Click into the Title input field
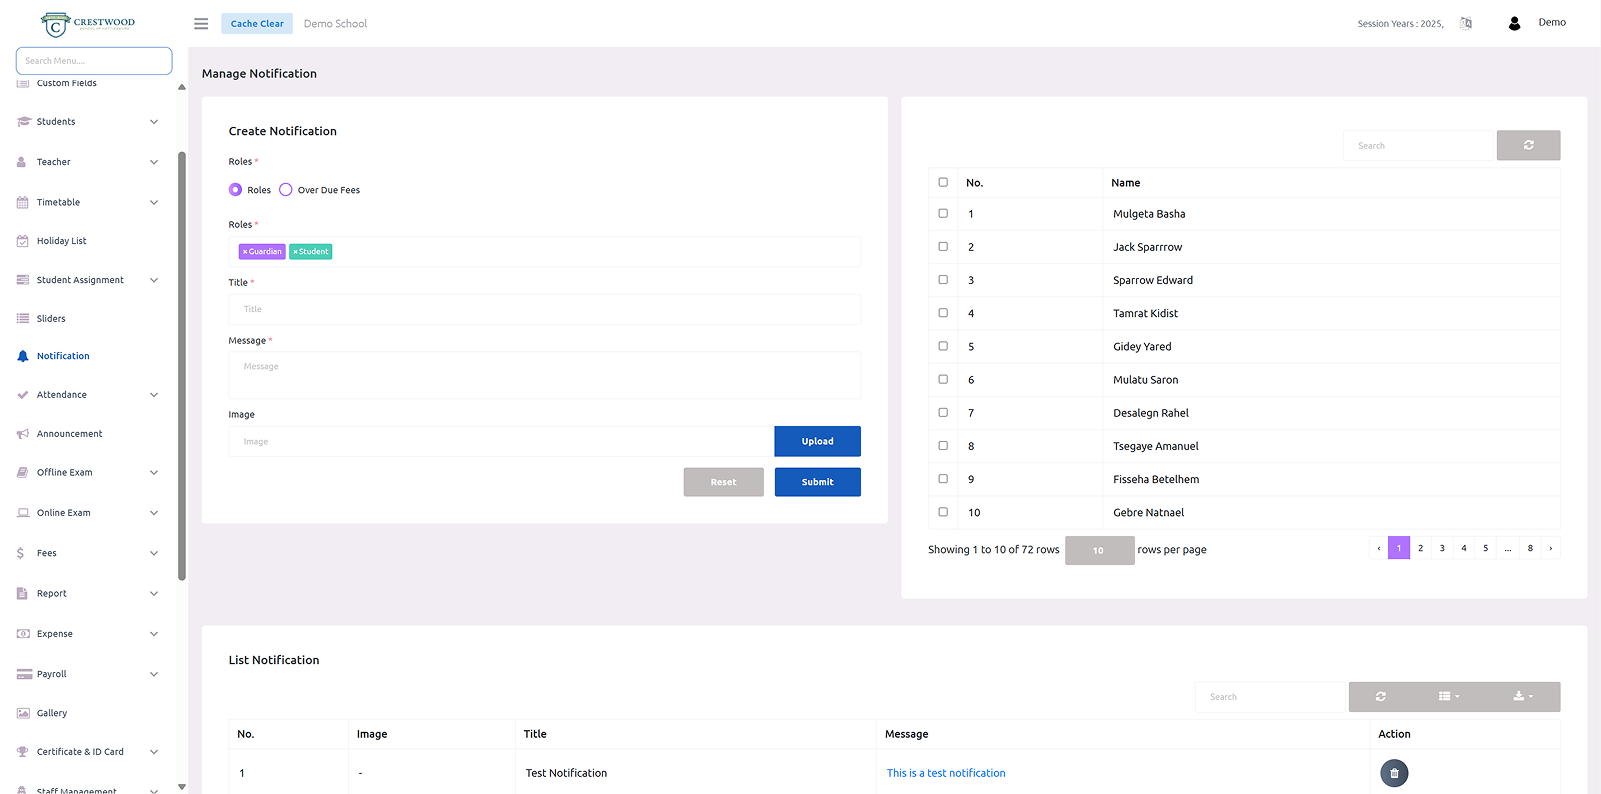 pos(544,310)
